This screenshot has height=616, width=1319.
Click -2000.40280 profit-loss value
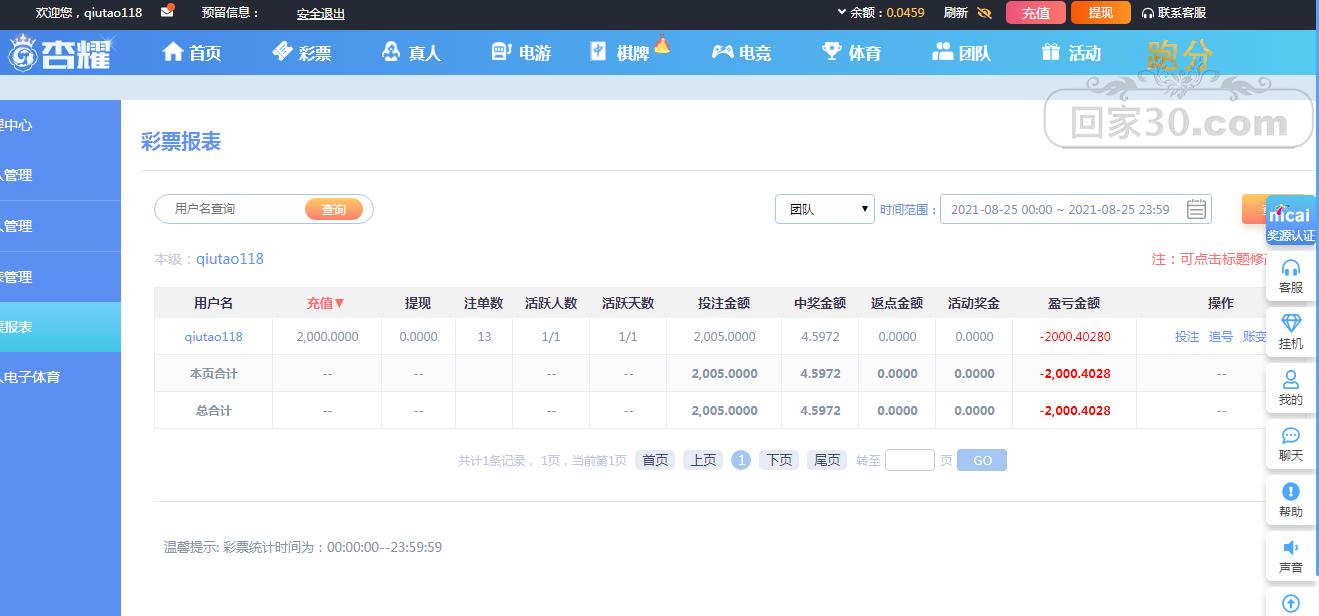[1075, 337]
